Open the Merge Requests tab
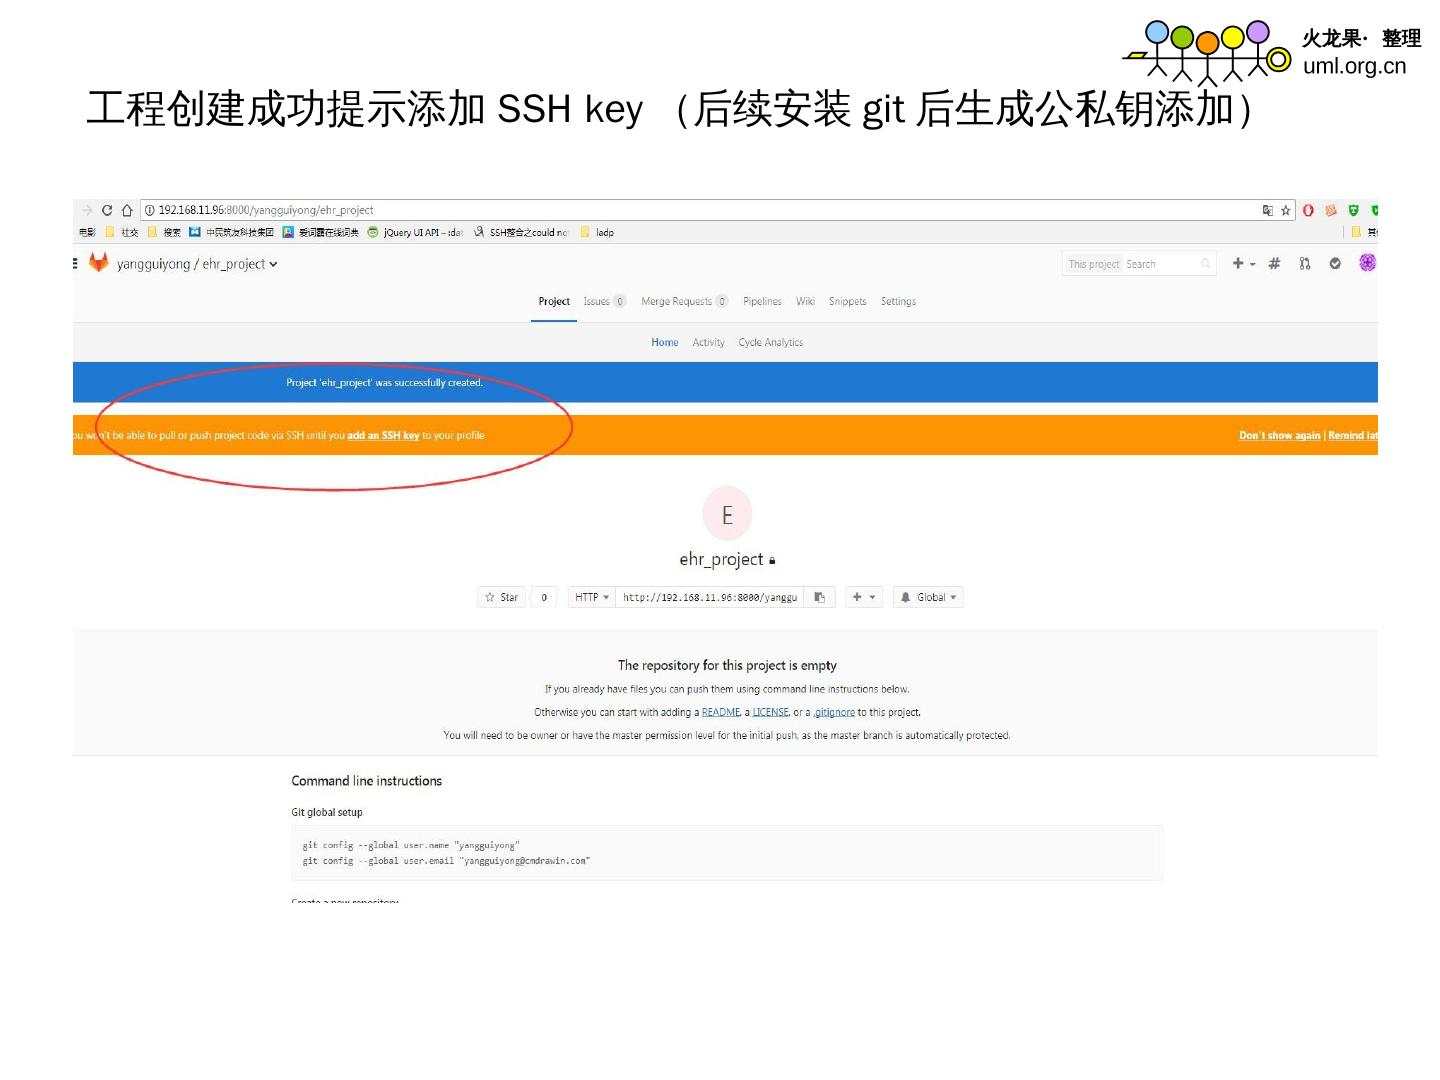 [685, 301]
